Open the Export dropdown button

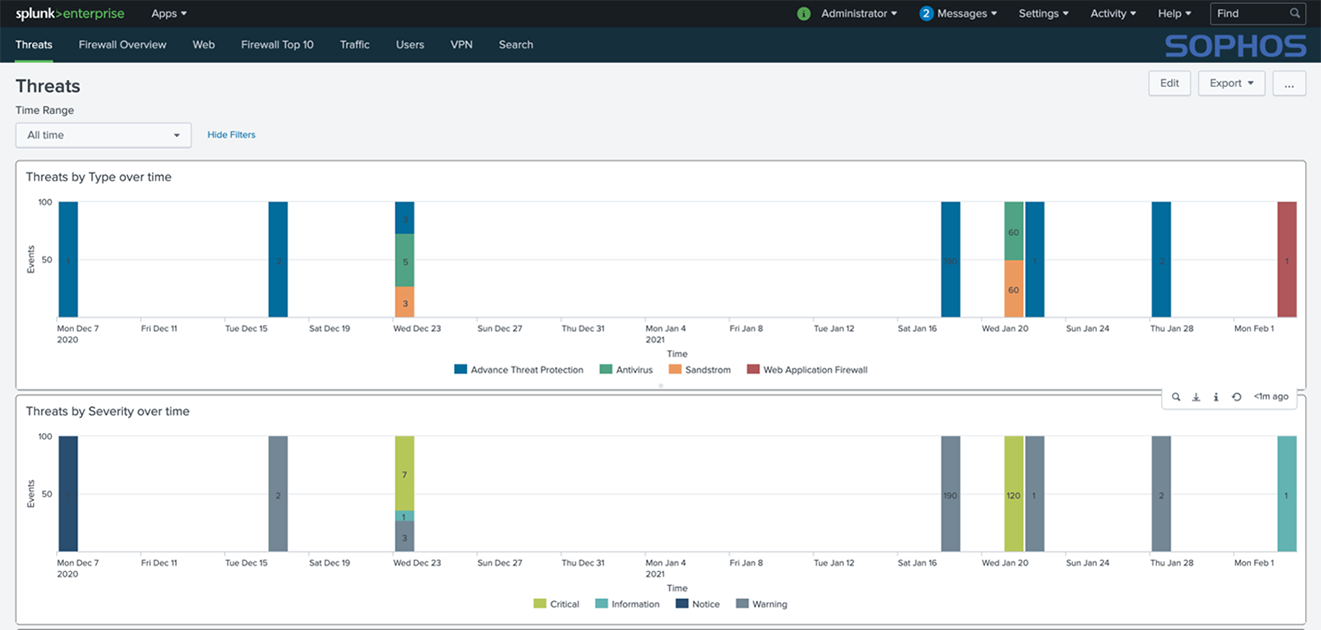pyautogui.click(x=1232, y=84)
